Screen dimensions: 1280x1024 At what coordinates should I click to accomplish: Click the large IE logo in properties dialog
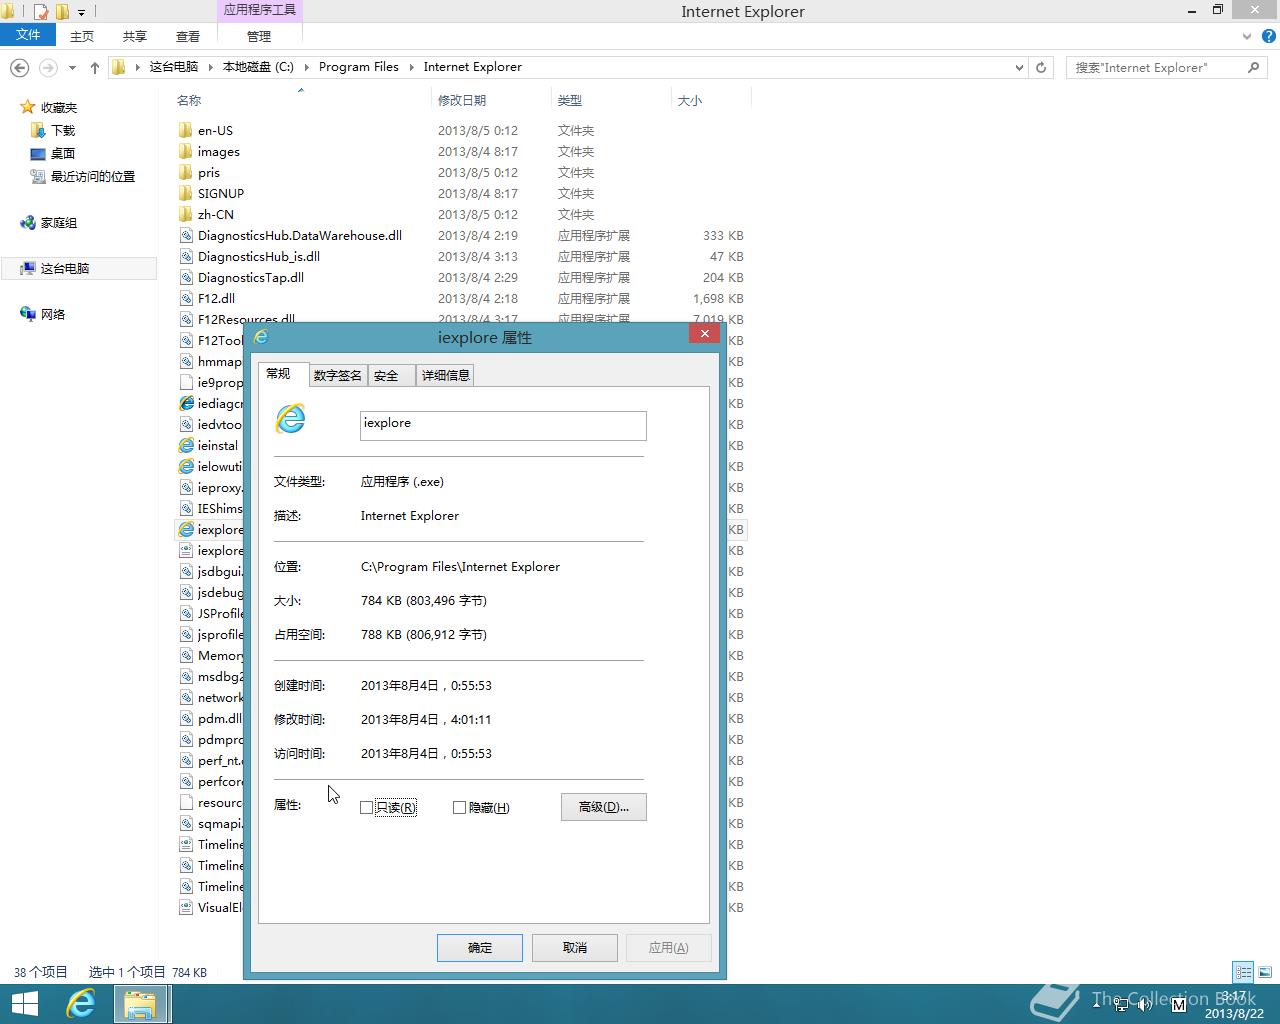[290, 418]
